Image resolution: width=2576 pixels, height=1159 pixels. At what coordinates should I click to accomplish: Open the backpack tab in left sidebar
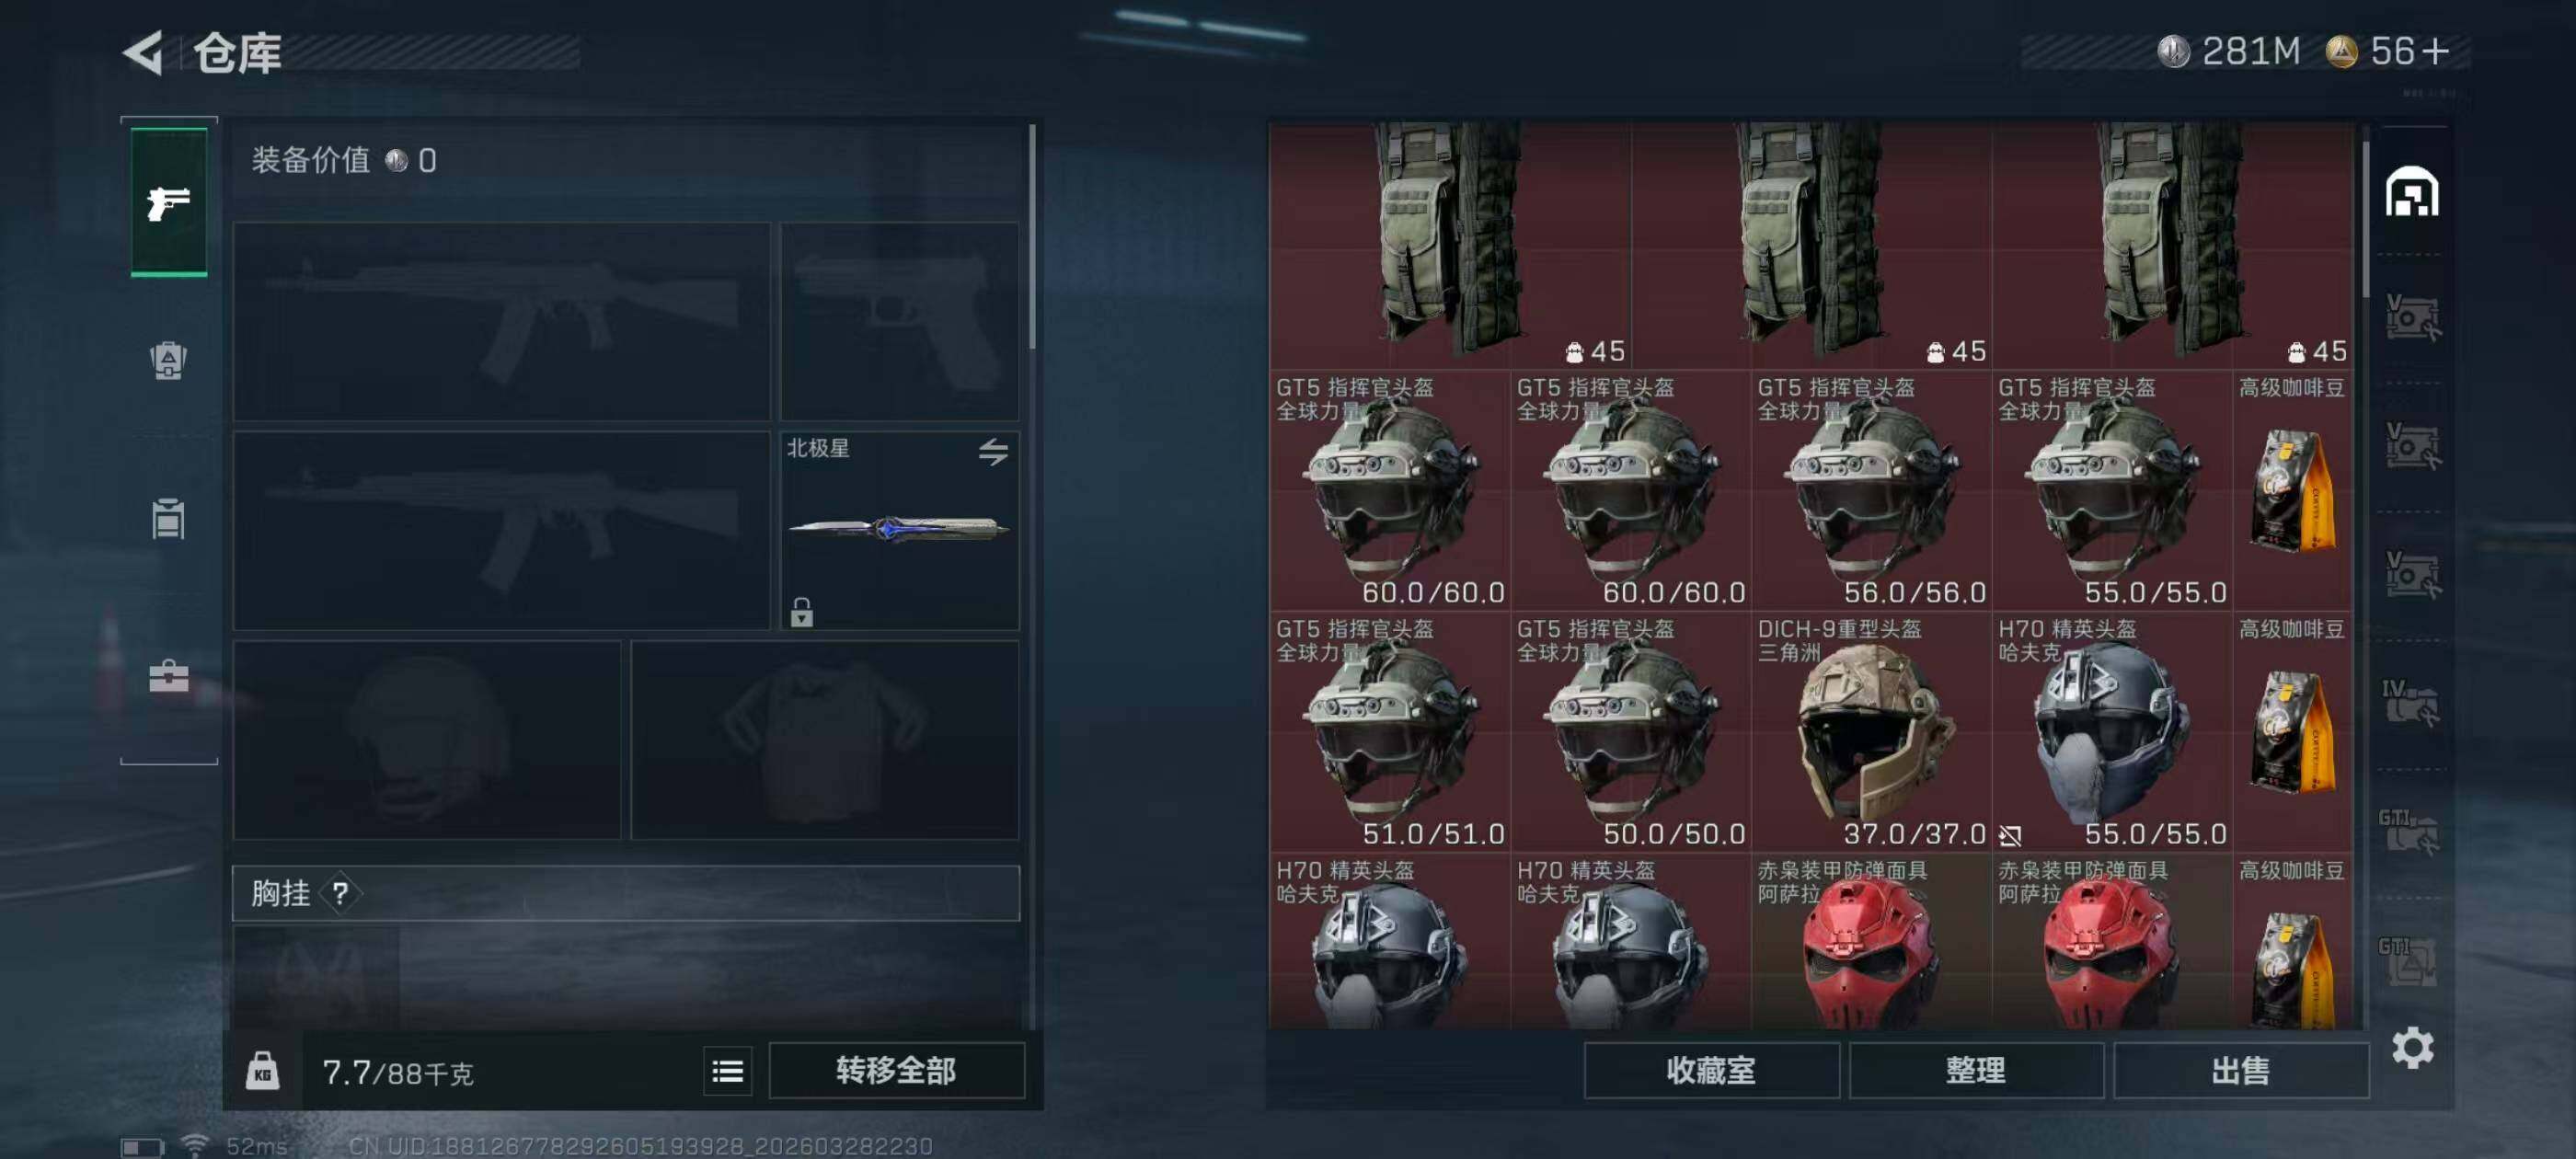tap(168, 360)
